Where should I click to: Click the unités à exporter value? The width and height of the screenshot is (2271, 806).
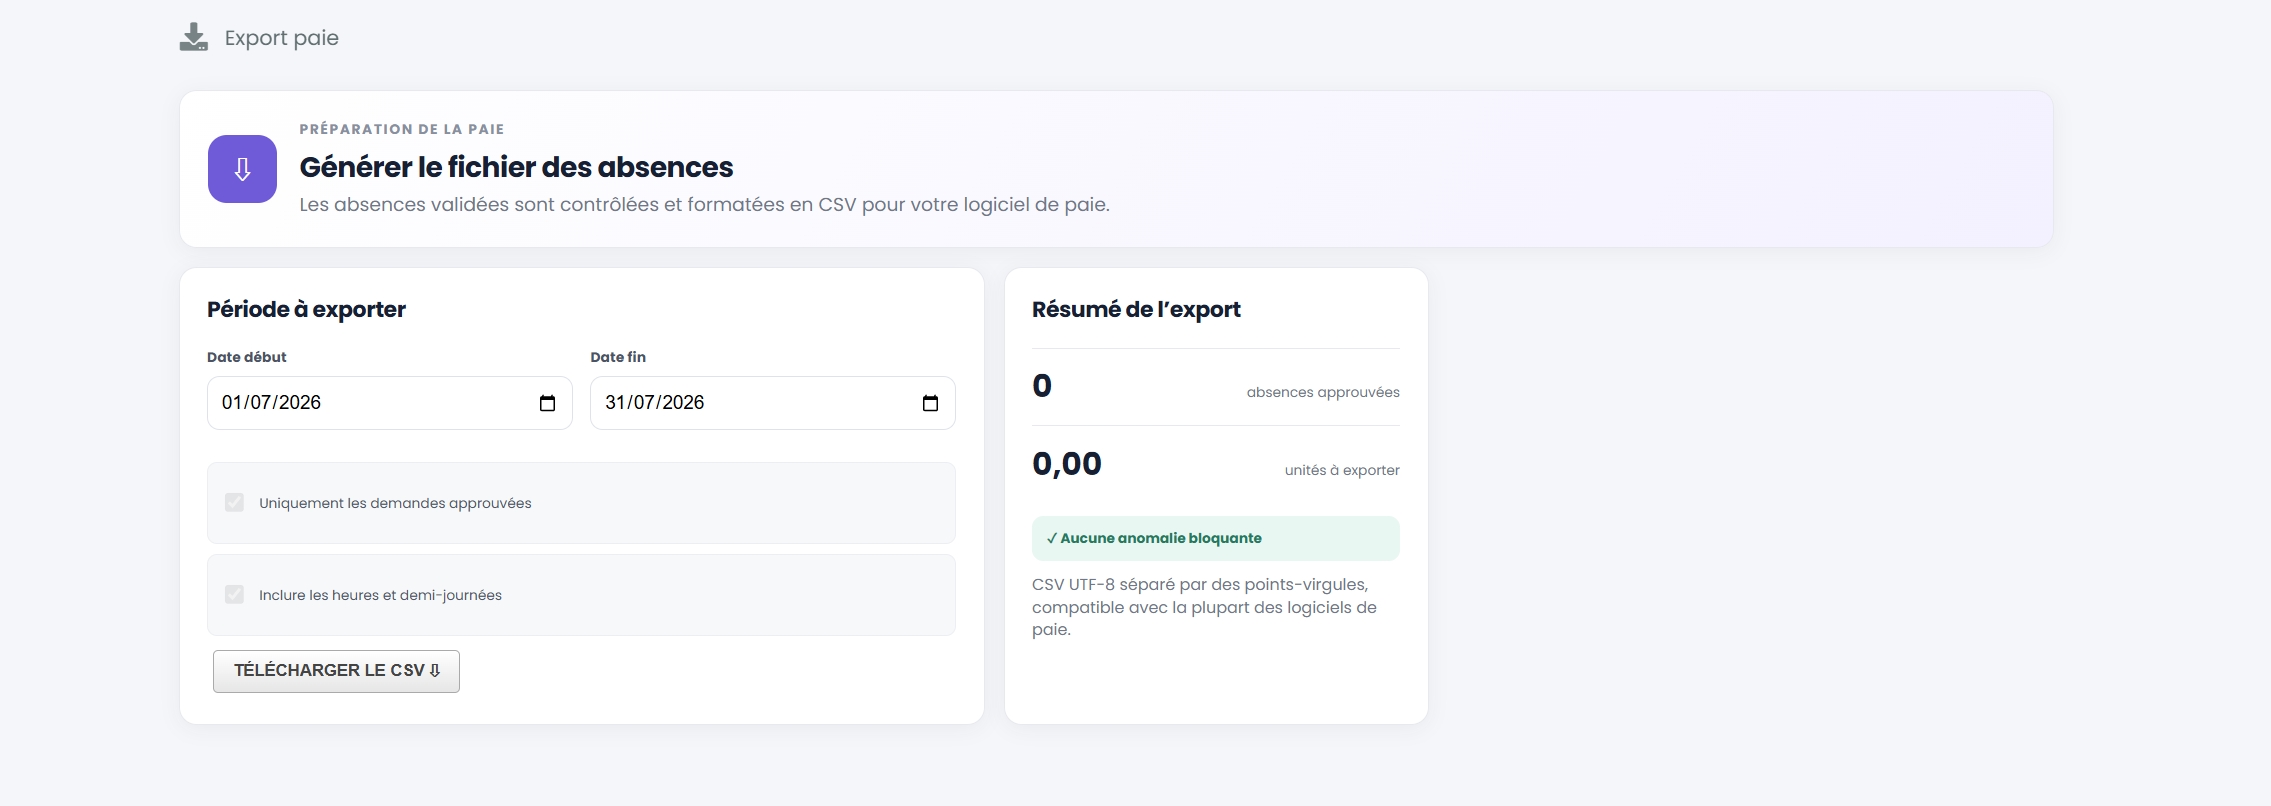coord(1067,464)
